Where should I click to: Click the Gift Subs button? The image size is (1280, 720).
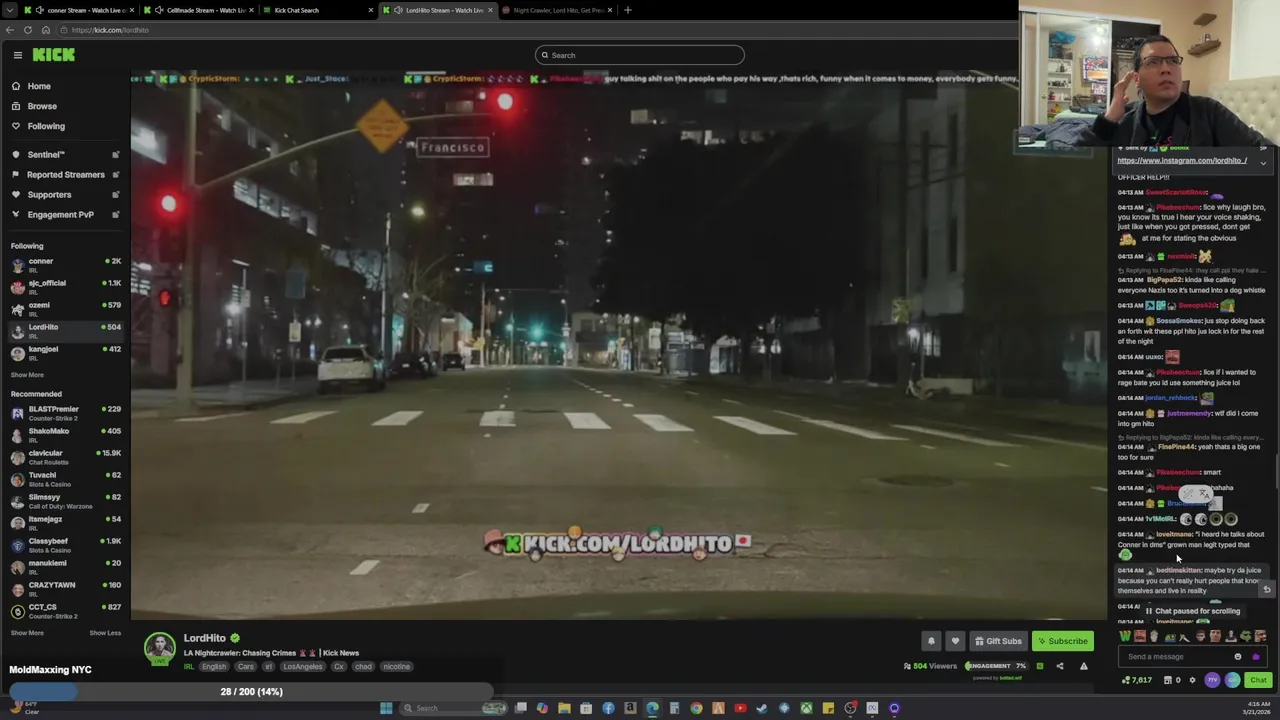point(998,641)
